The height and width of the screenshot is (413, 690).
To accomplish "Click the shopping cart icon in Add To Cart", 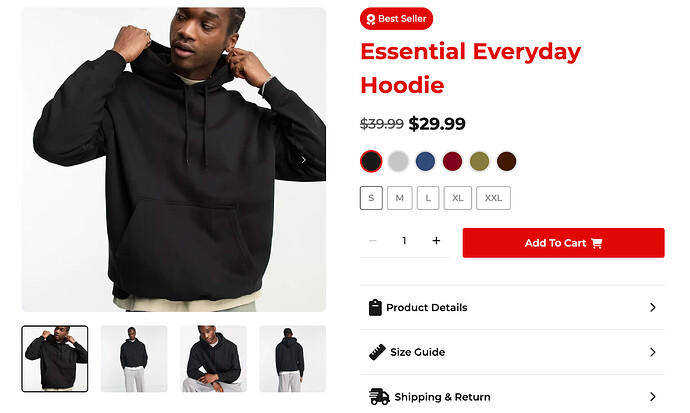I will (597, 243).
